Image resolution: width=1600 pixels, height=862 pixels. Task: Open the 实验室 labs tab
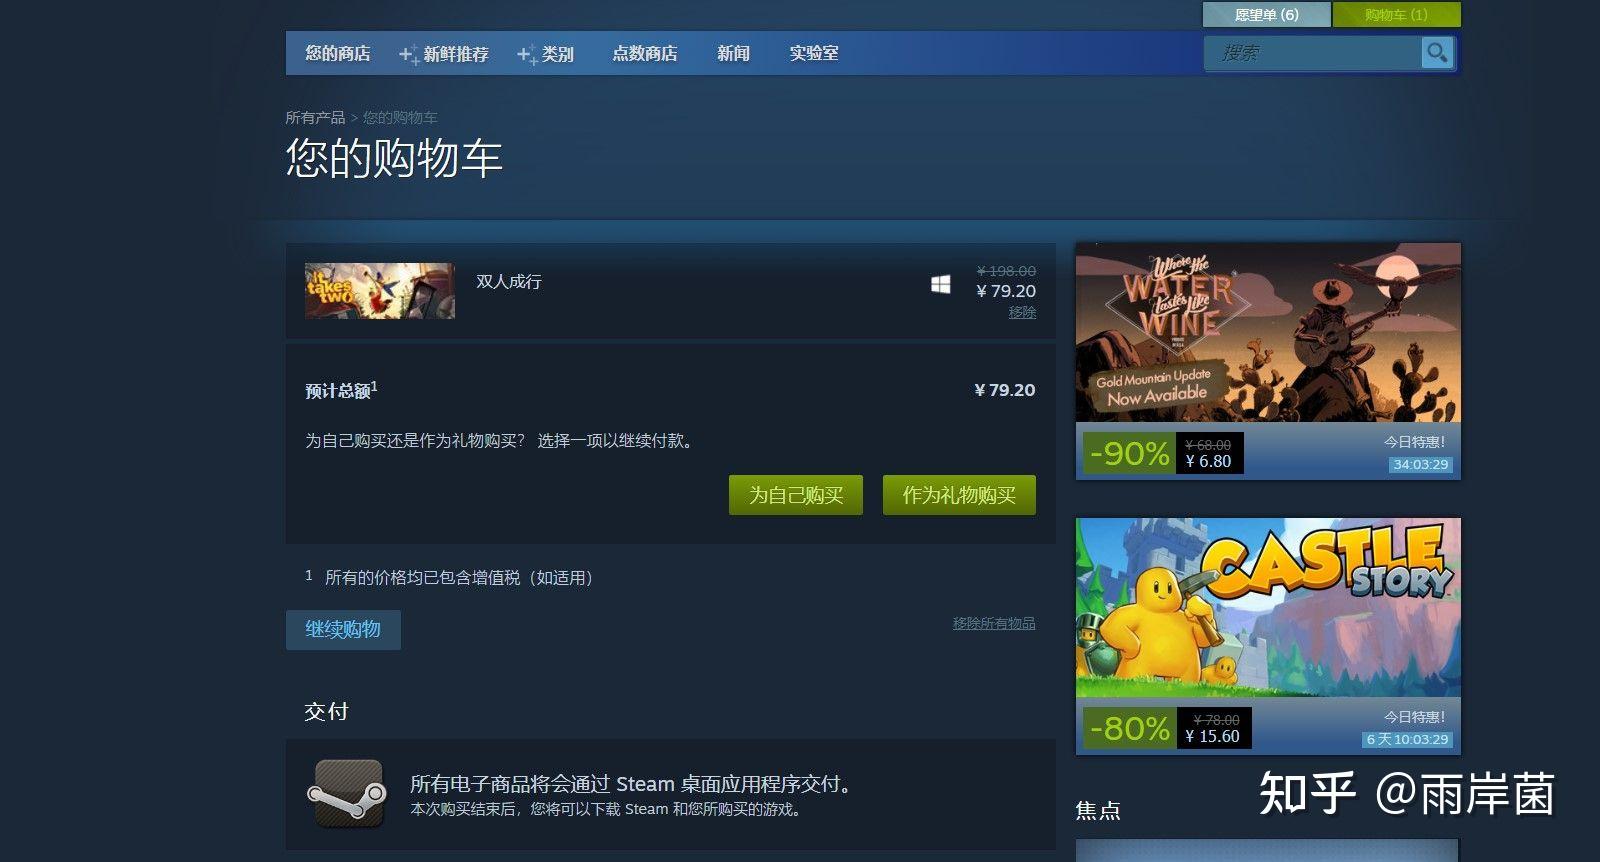coord(814,53)
